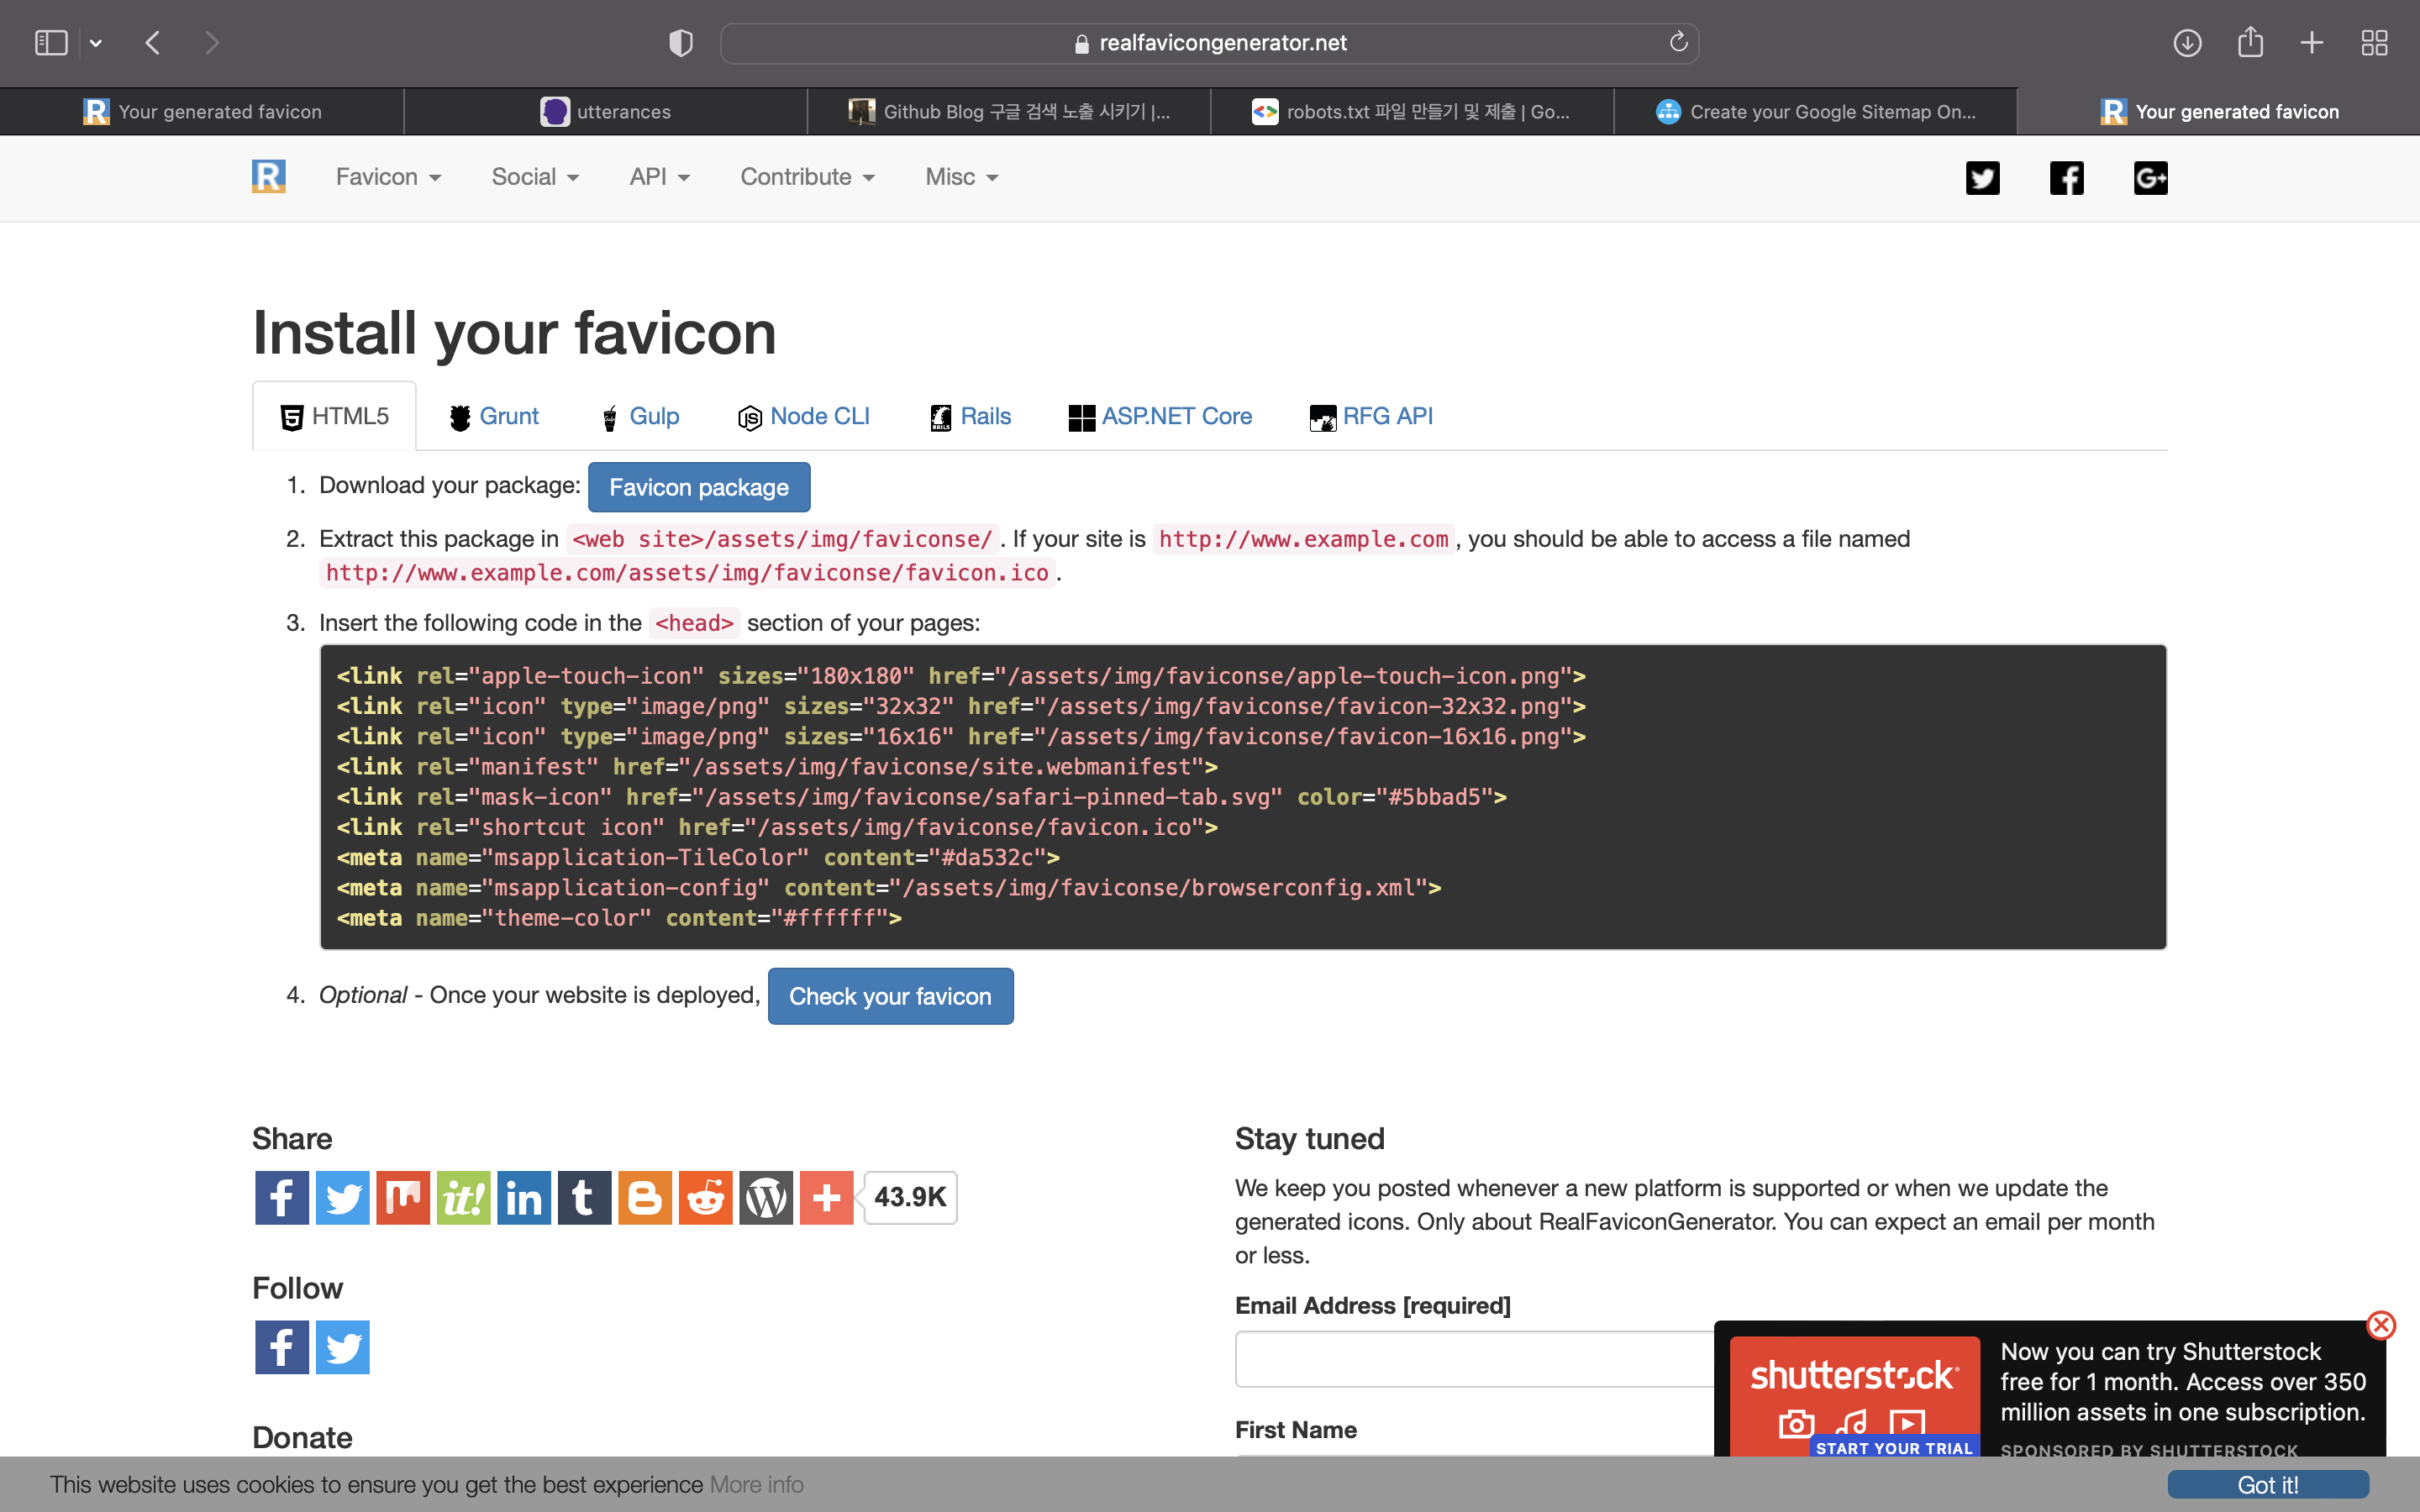Open Safari privacy shield icon
This screenshot has width=2420, height=1512.
pyautogui.click(x=681, y=43)
